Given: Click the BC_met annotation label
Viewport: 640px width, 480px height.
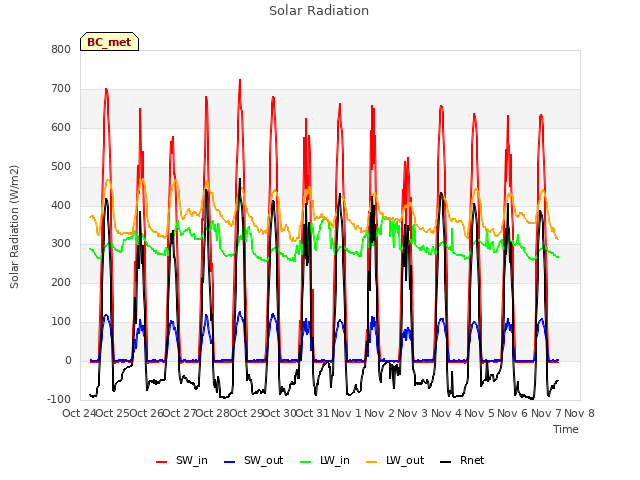Looking at the screenshot, I should click(109, 42).
